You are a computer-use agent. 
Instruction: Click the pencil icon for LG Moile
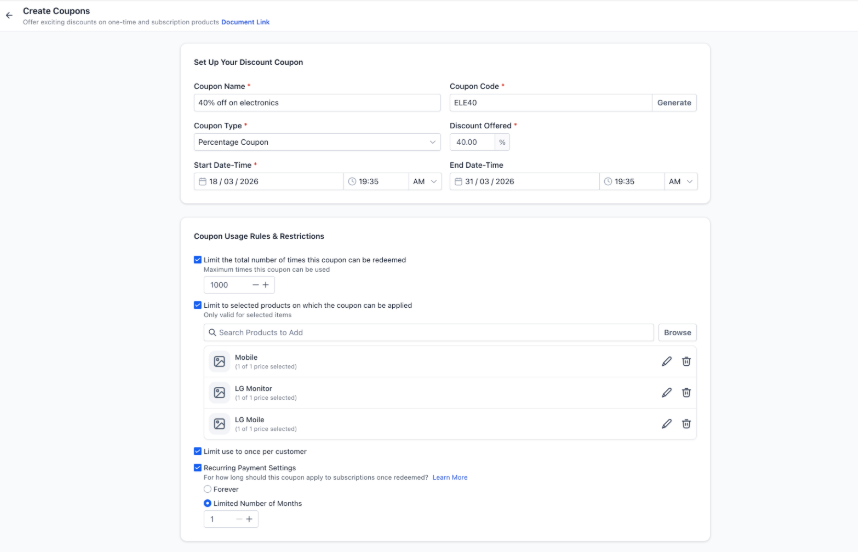click(x=667, y=423)
